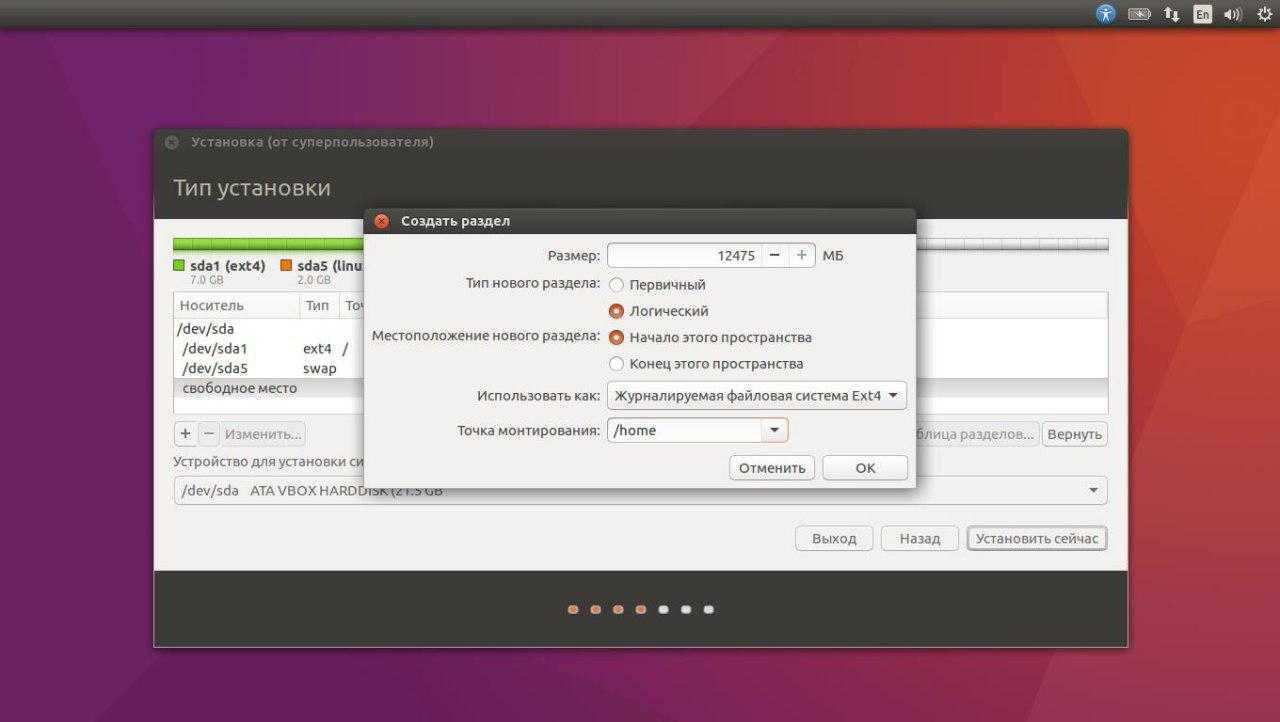Click into the partition size field
Screen dimensions: 1280x722
coord(684,256)
